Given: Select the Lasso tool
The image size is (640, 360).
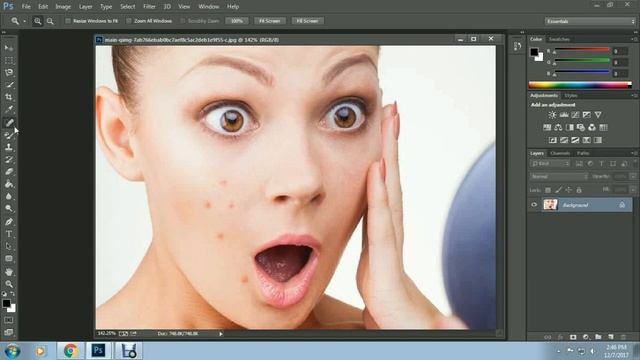Looking at the screenshot, I should [9, 73].
